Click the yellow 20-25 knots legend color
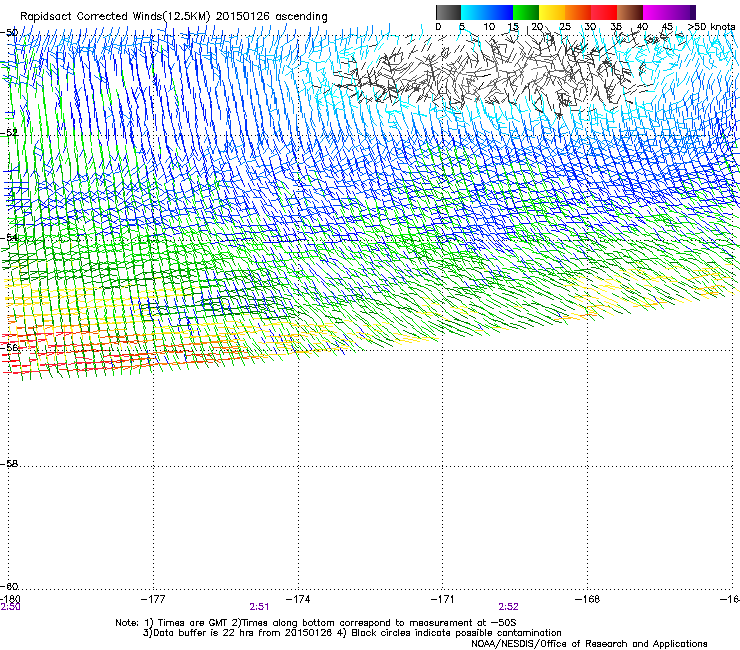 pos(552,12)
